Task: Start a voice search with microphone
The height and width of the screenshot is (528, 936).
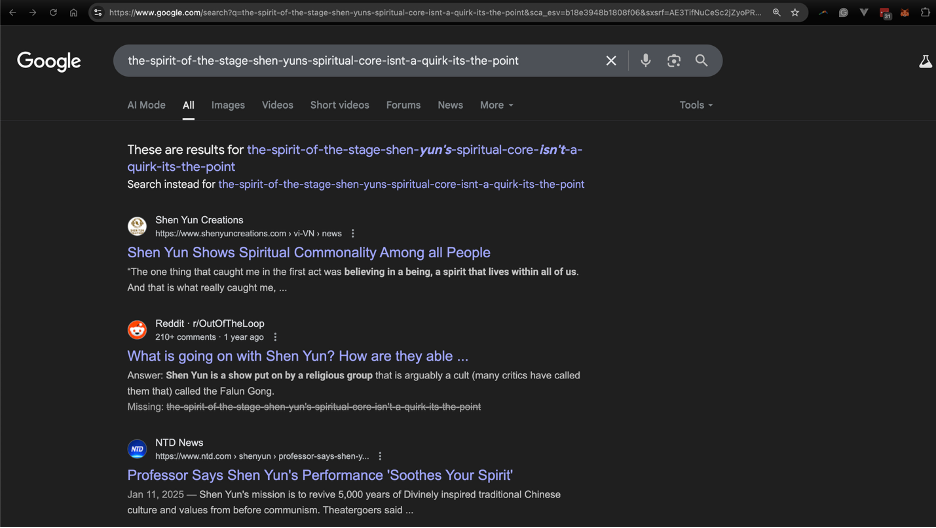Action: [x=645, y=60]
